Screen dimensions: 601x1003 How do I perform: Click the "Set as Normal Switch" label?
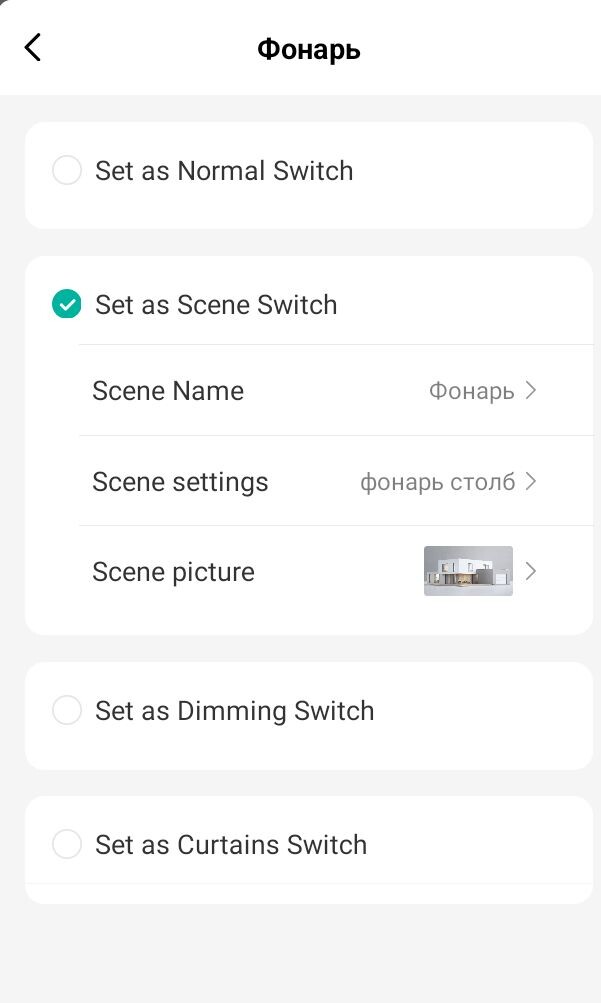point(224,171)
